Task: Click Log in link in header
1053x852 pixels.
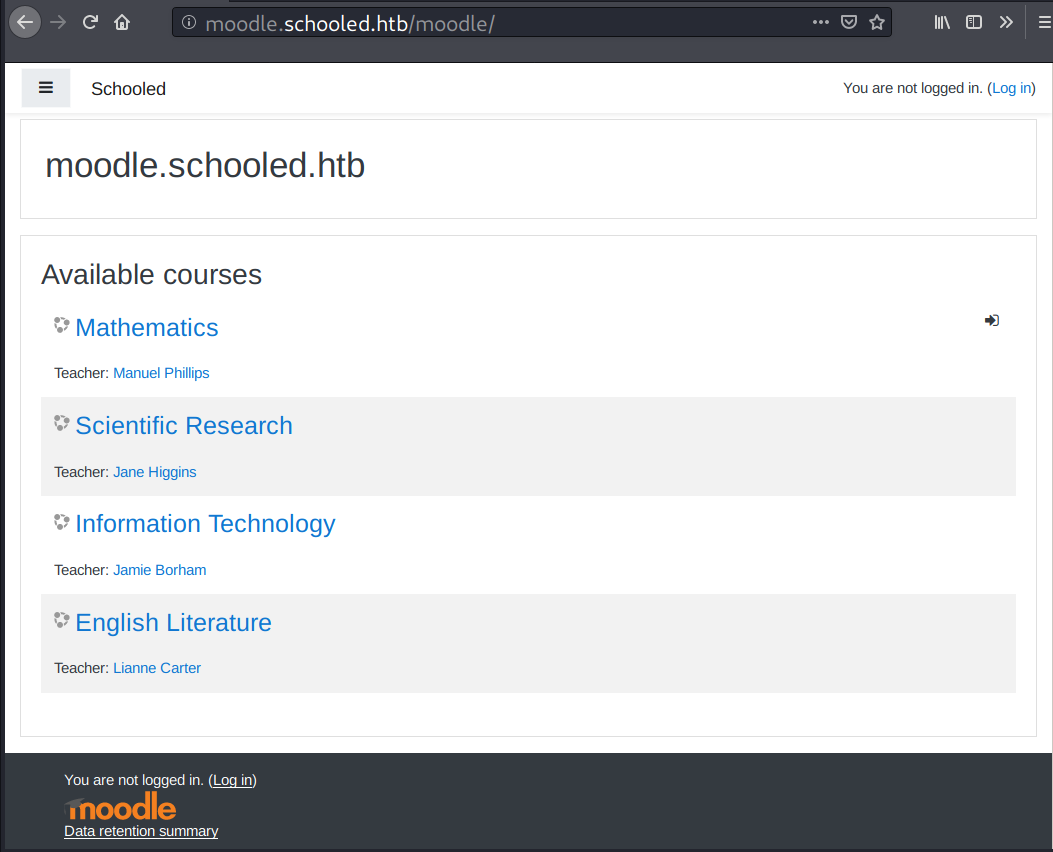Action: coord(1011,88)
